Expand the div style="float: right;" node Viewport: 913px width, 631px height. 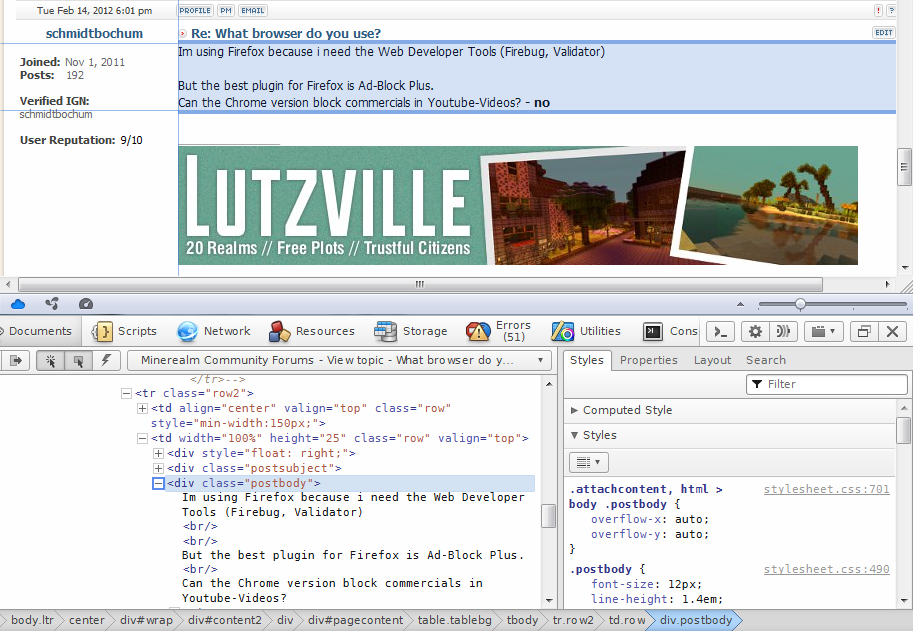point(158,453)
